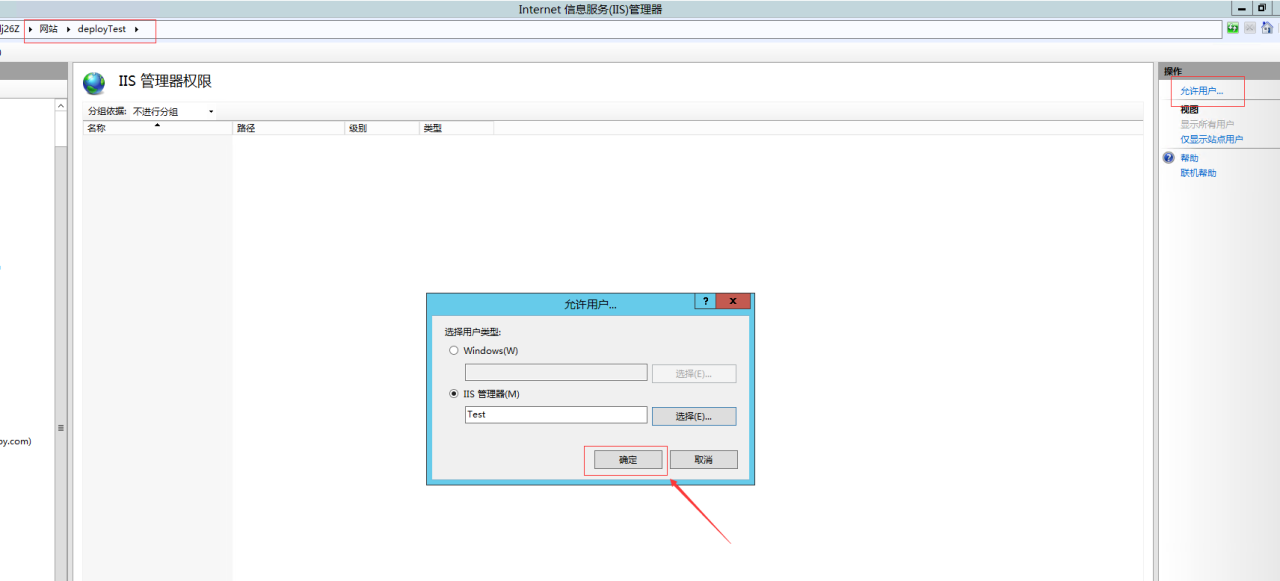Click 允许用户... action link

pos(1201,91)
